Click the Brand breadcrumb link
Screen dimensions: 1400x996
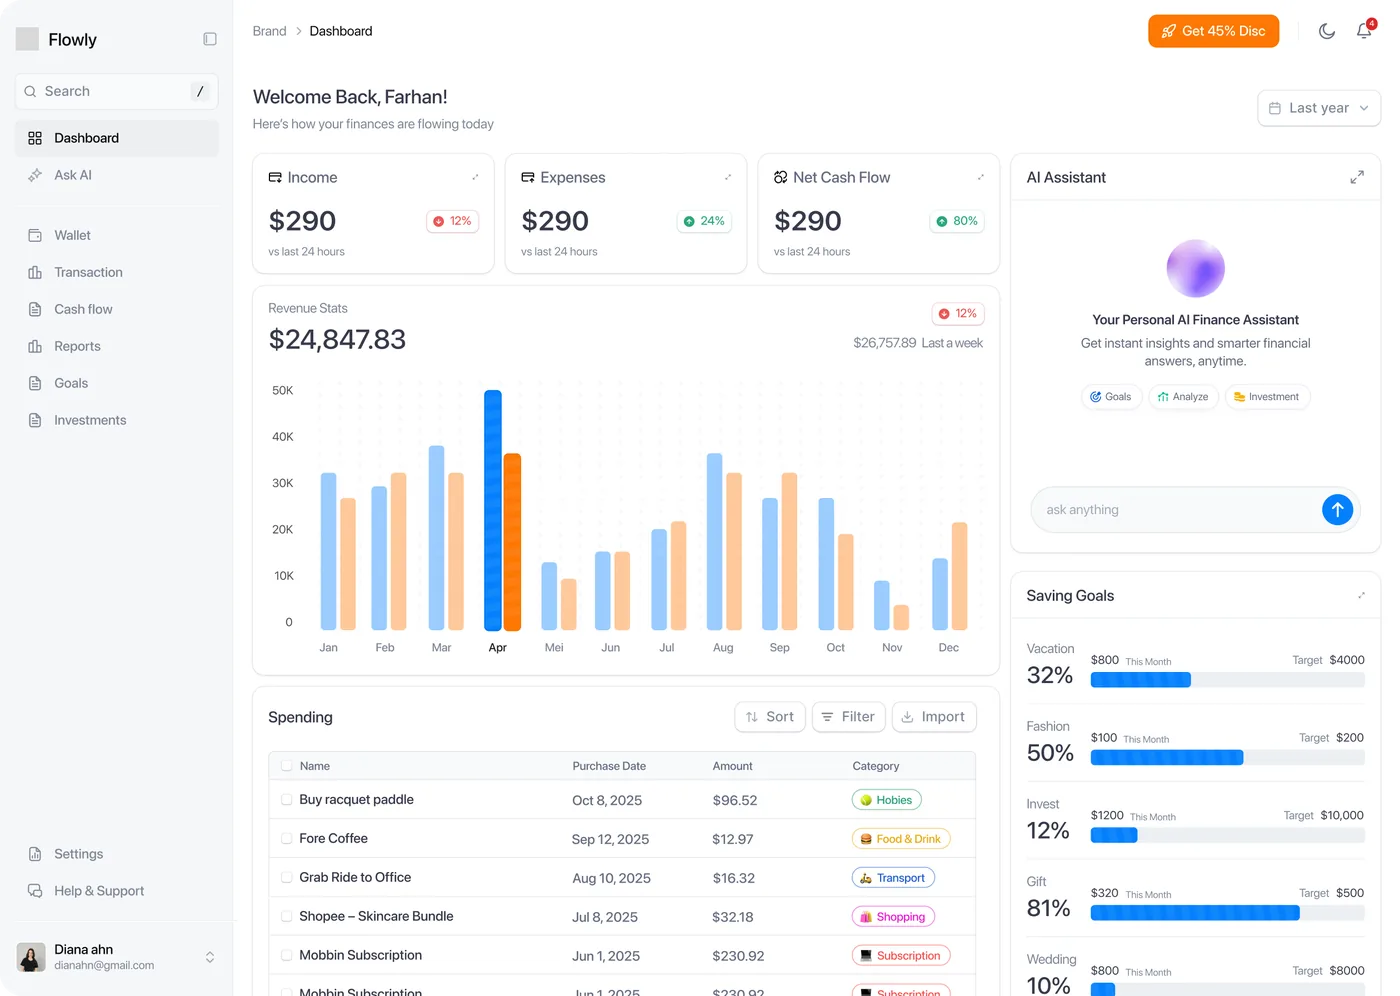(269, 31)
